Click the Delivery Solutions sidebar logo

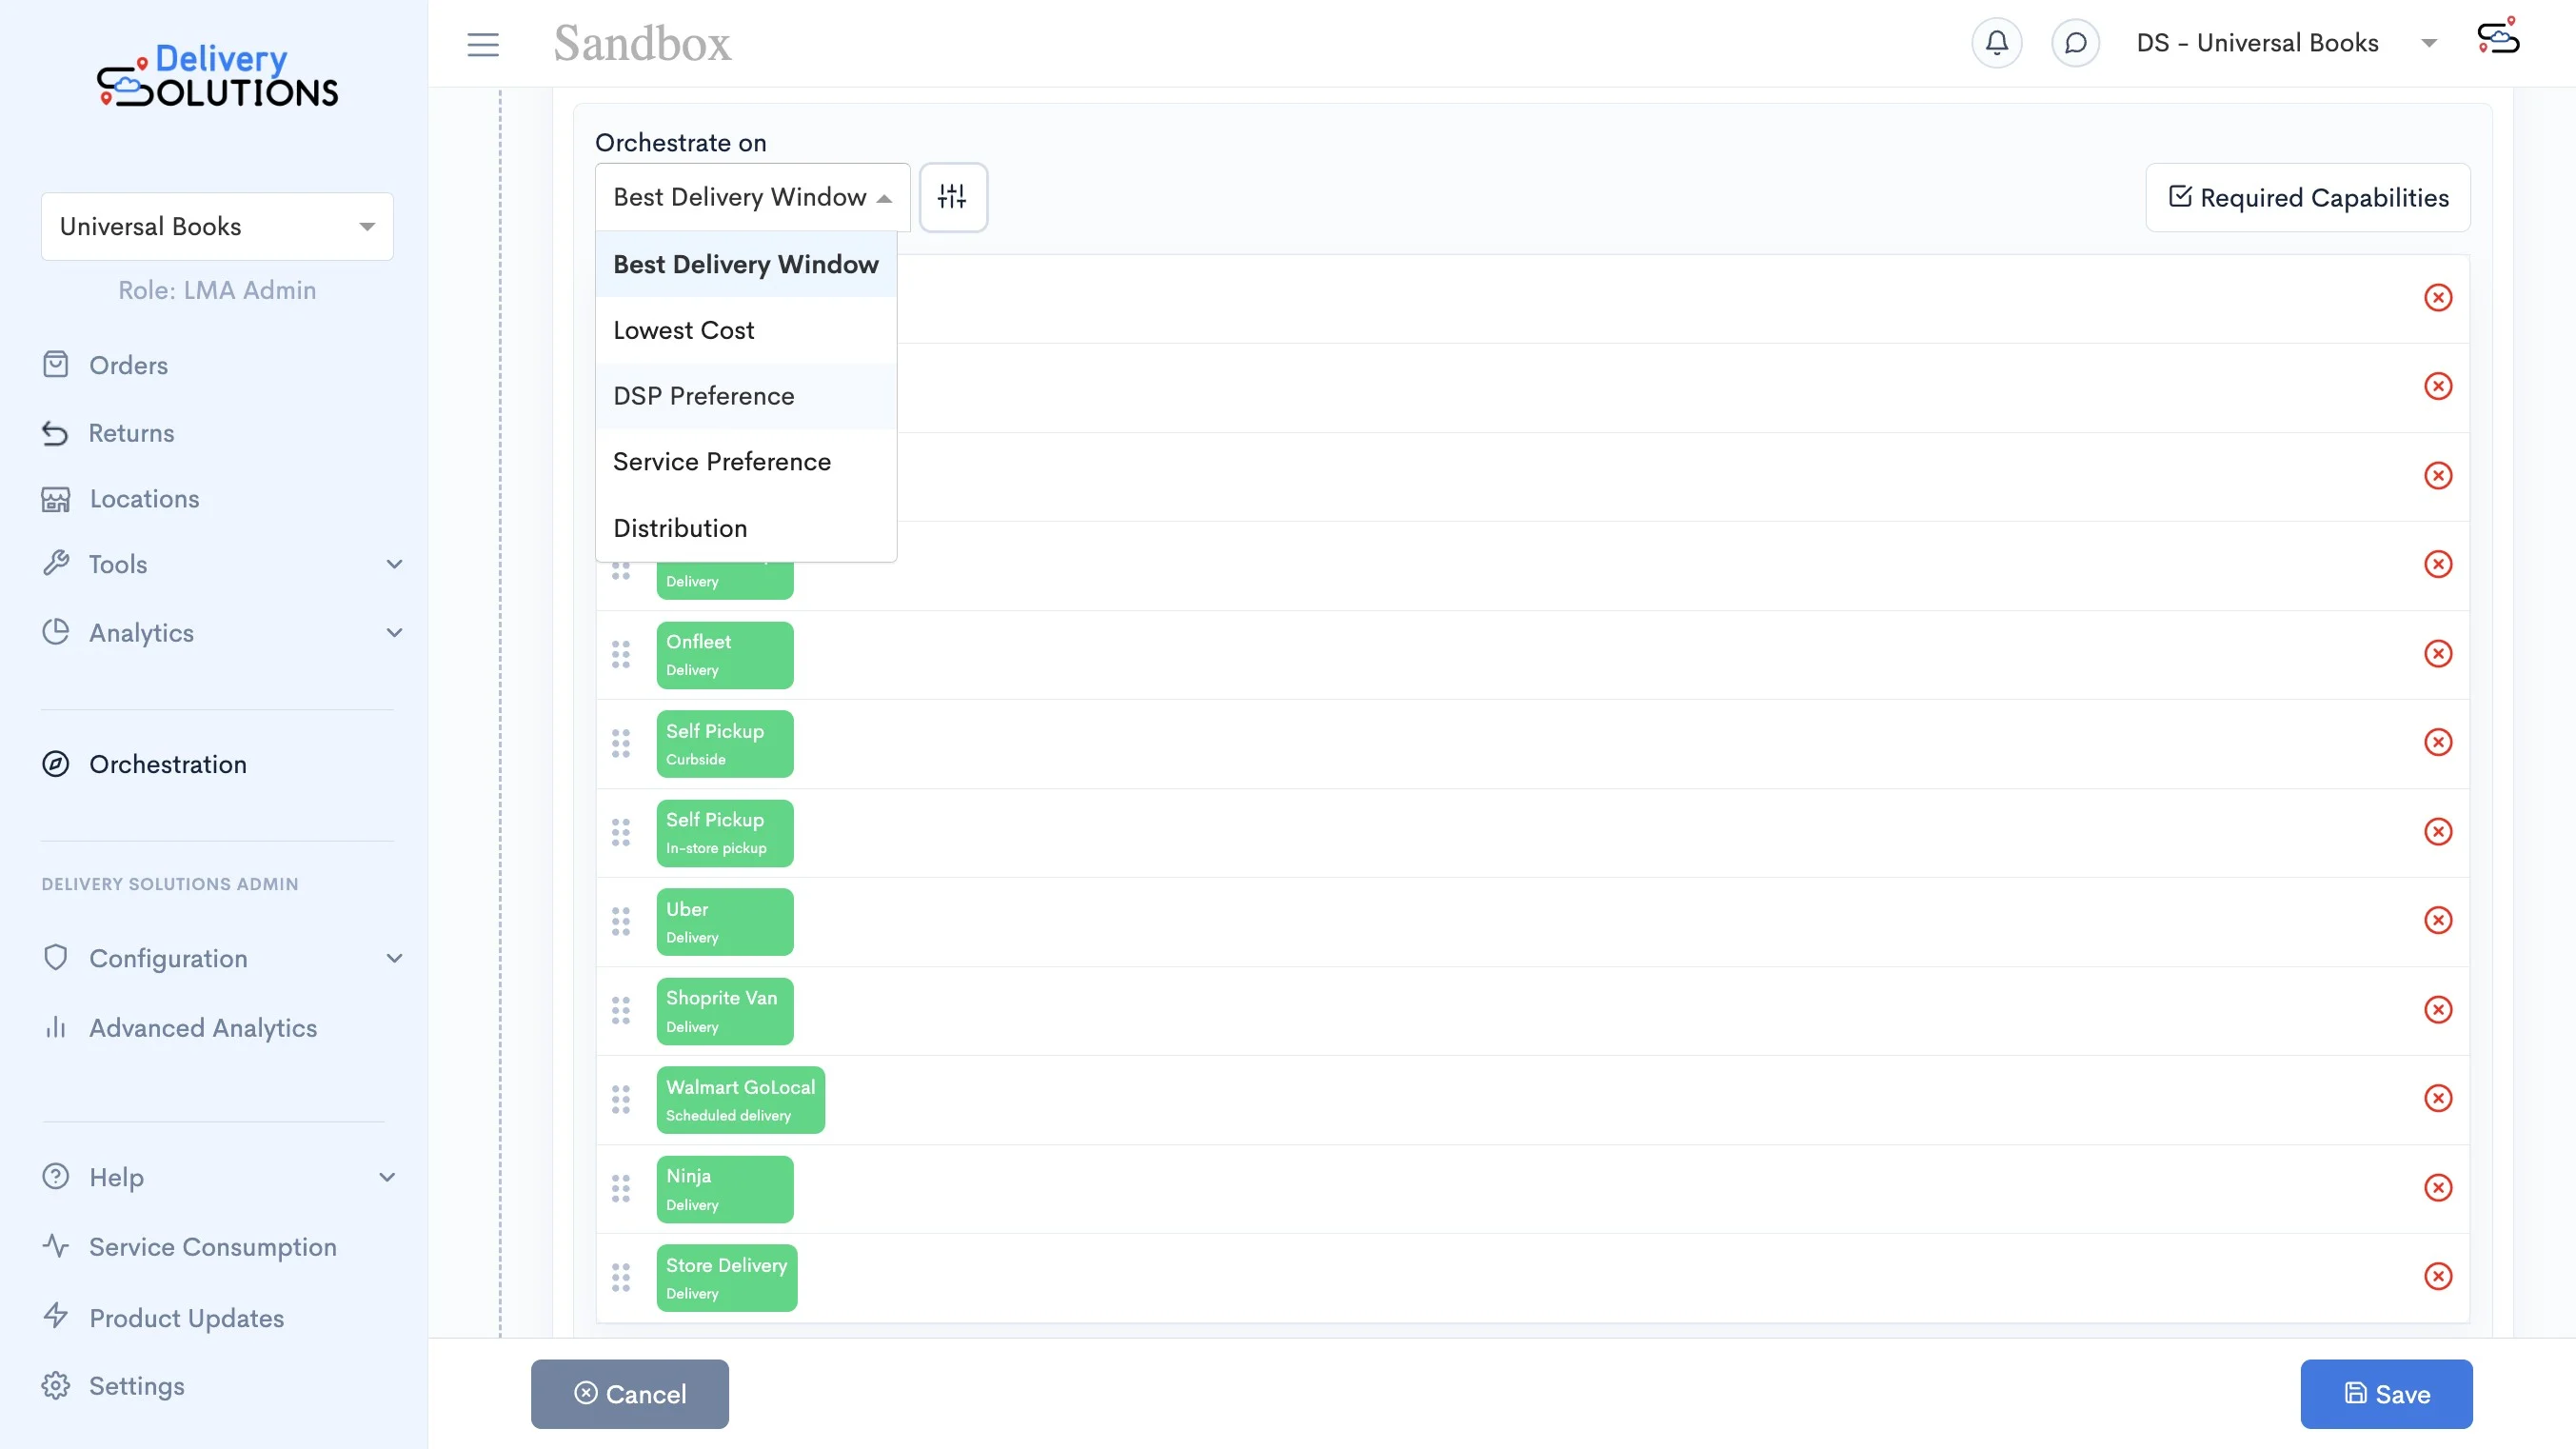217,75
